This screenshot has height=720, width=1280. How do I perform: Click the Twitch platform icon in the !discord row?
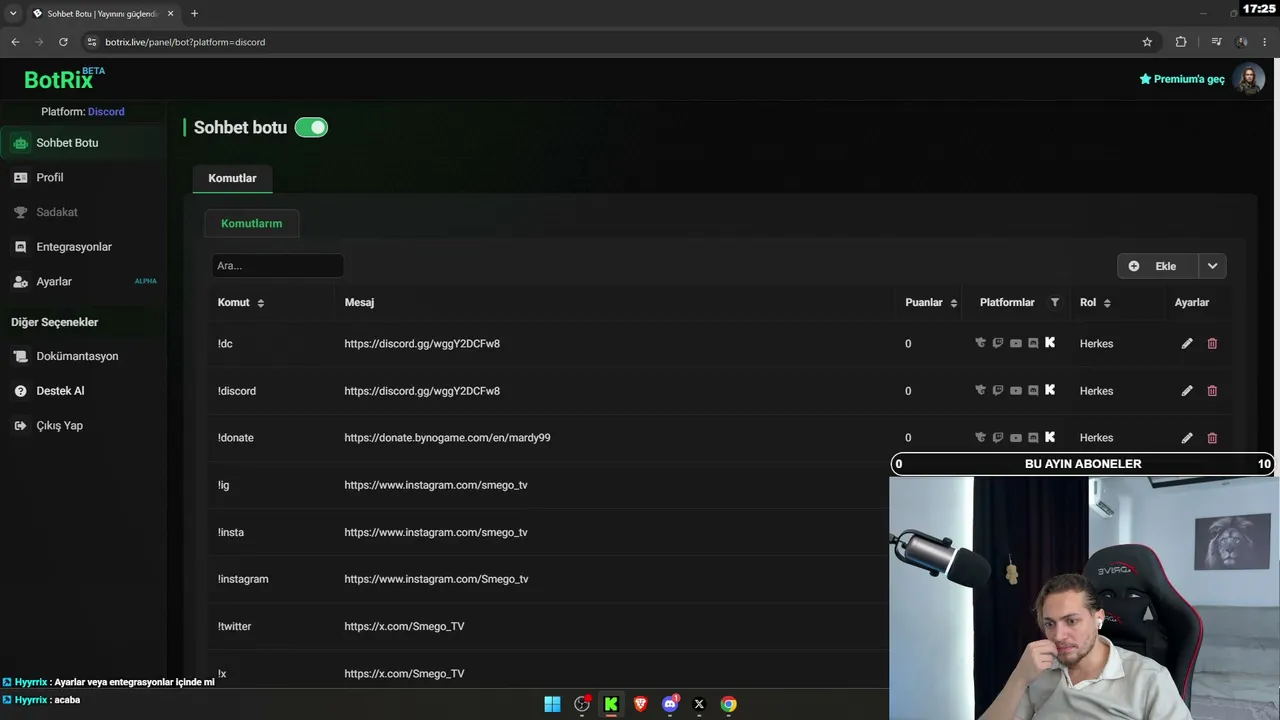coord(998,390)
